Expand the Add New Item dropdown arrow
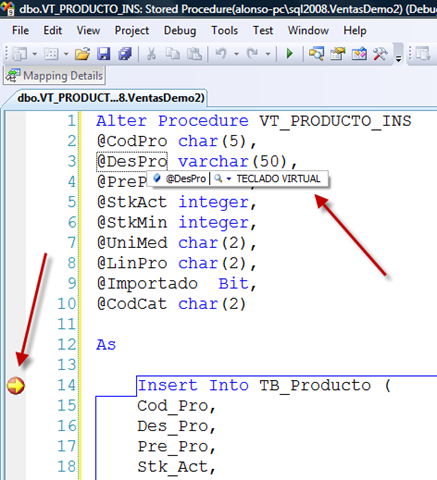Screen dimensions: 437x480 (x=66, y=54)
